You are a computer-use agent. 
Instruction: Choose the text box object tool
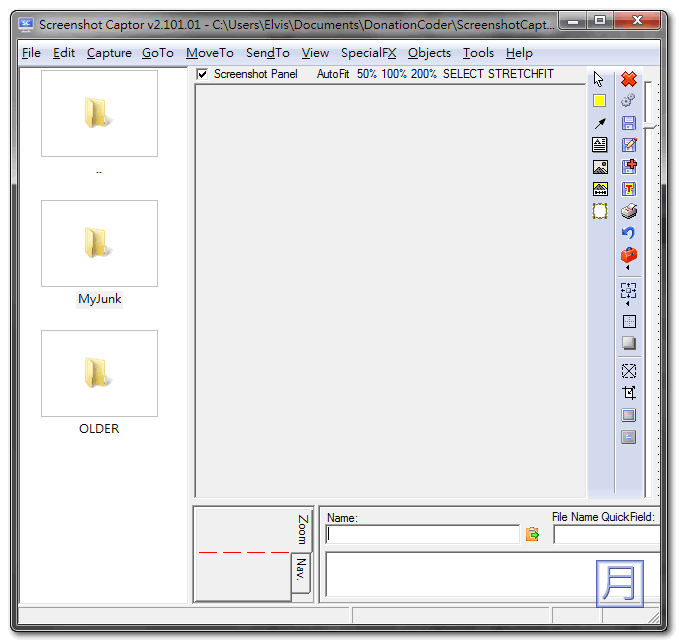click(600, 145)
